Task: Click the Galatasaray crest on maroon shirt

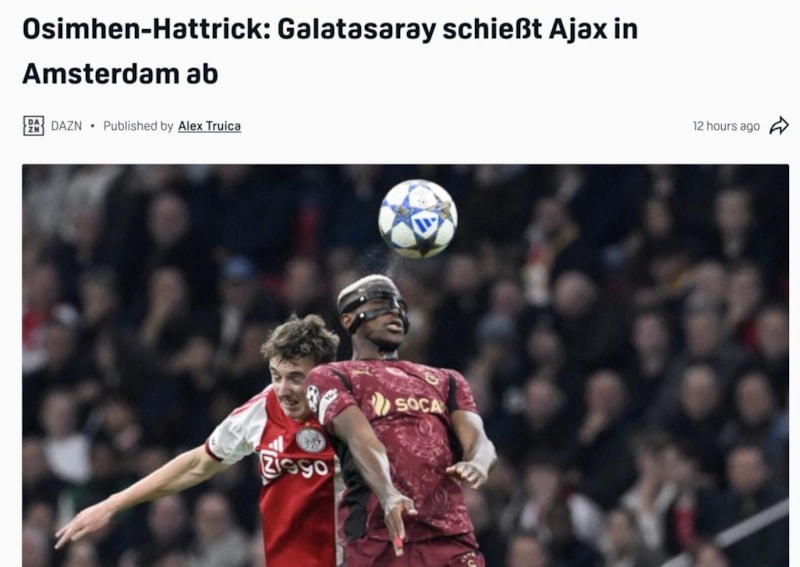Action: (x=432, y=378)
